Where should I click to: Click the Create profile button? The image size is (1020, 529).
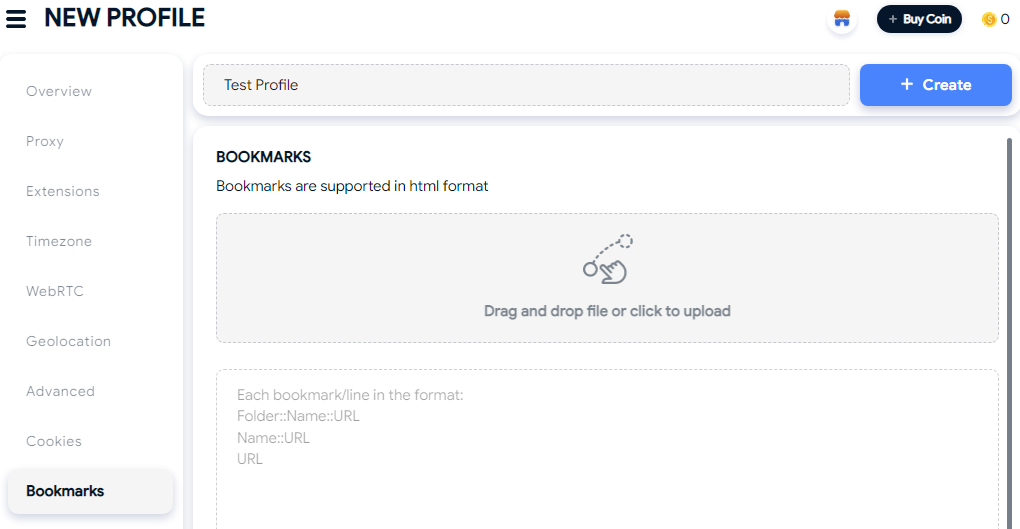935,85
